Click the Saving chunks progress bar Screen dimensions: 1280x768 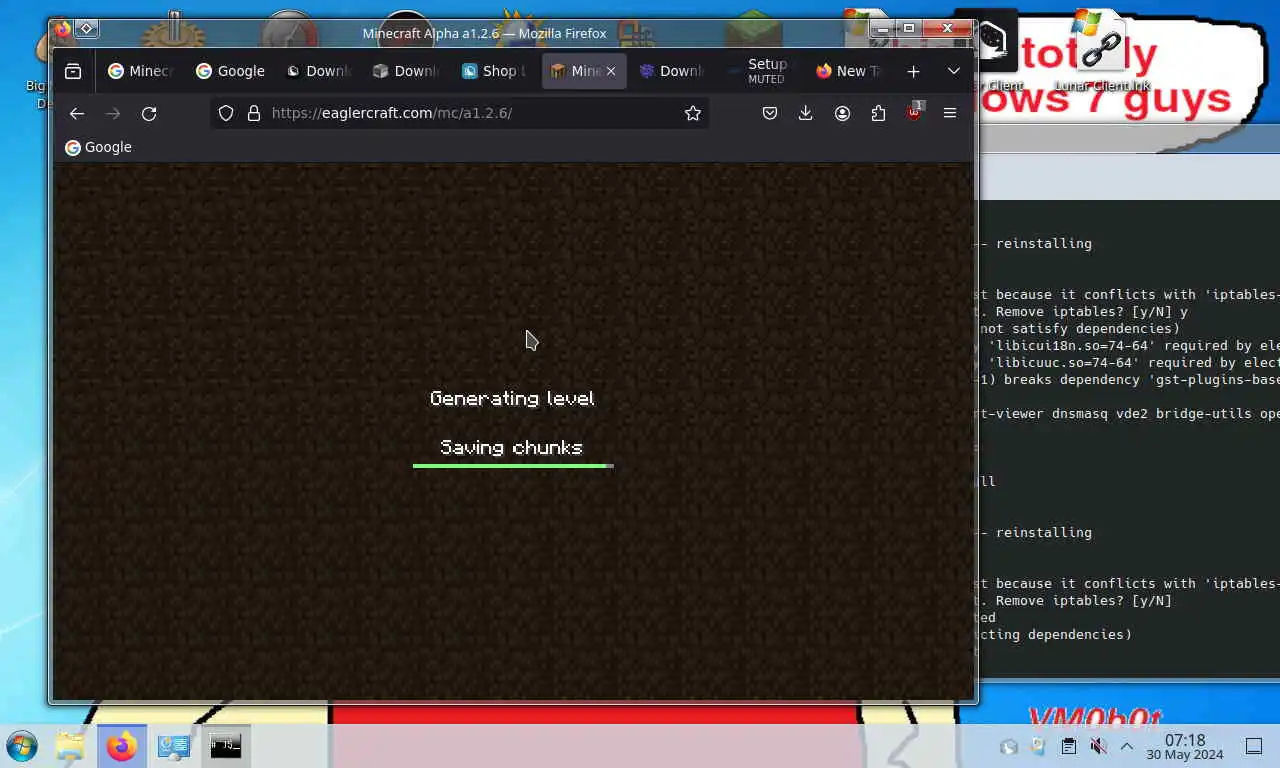click(513, 465)
